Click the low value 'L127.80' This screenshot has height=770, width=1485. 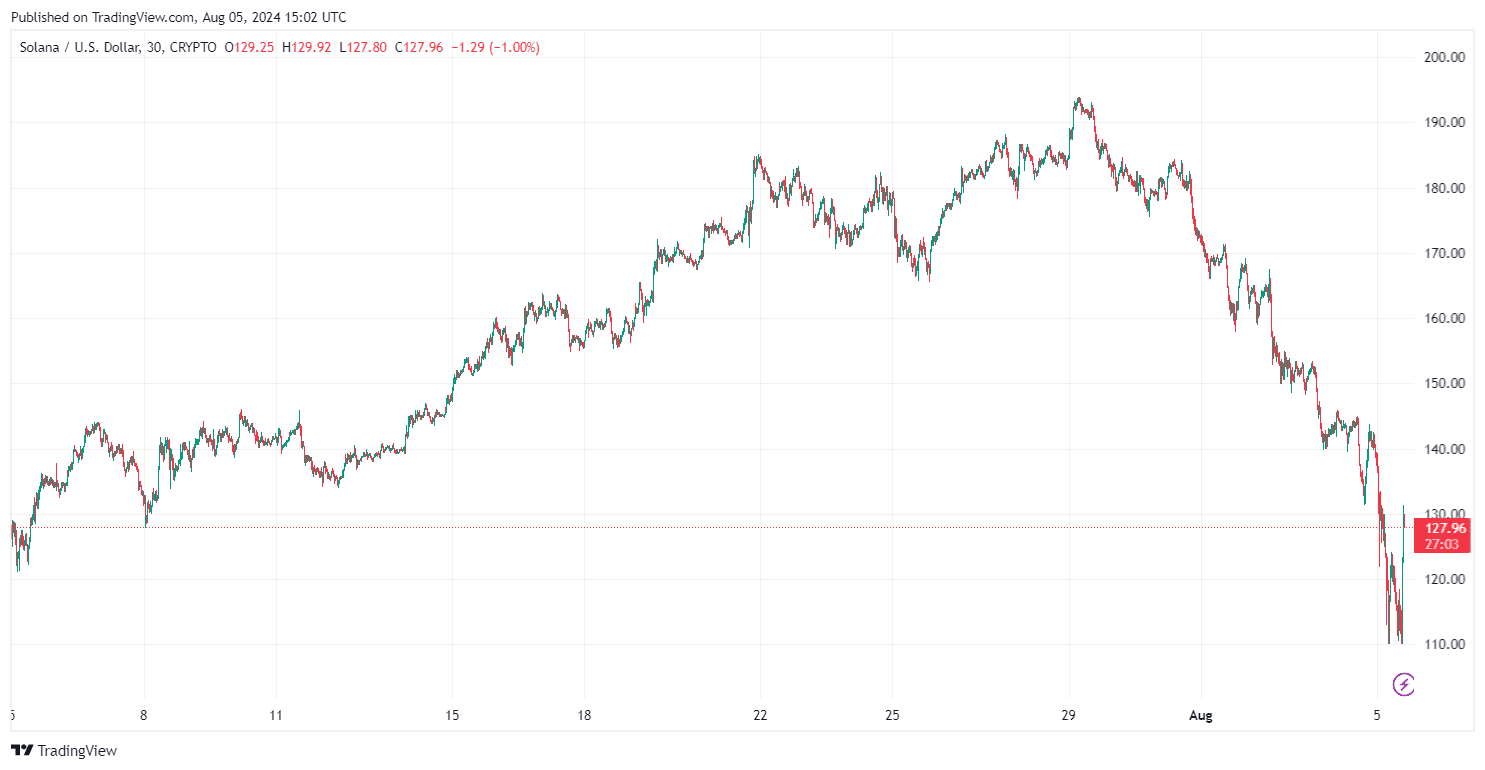point(363,47)
